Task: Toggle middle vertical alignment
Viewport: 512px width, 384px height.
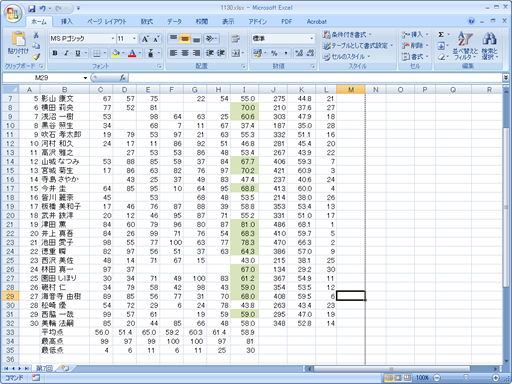Action: (x=185, y=39)
